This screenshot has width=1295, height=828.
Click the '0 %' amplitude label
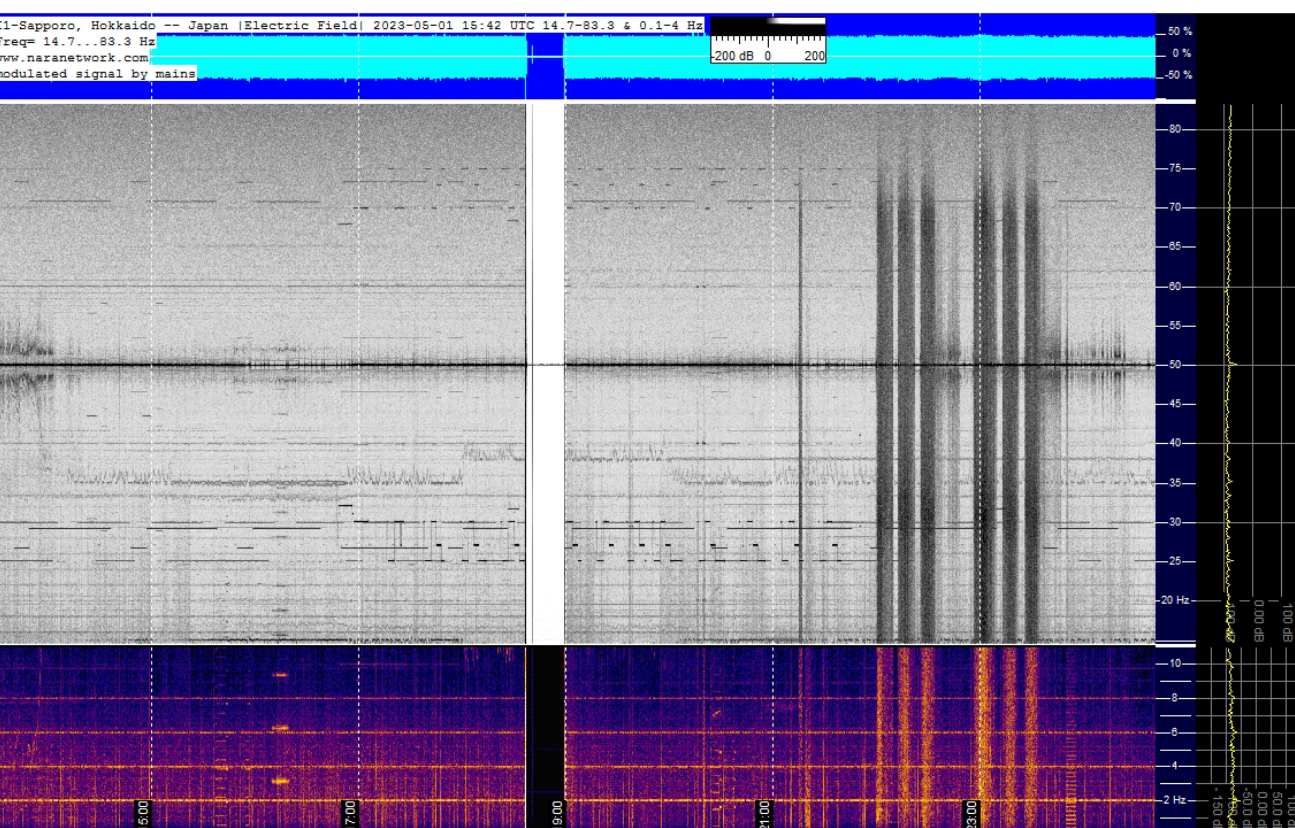1182,54
